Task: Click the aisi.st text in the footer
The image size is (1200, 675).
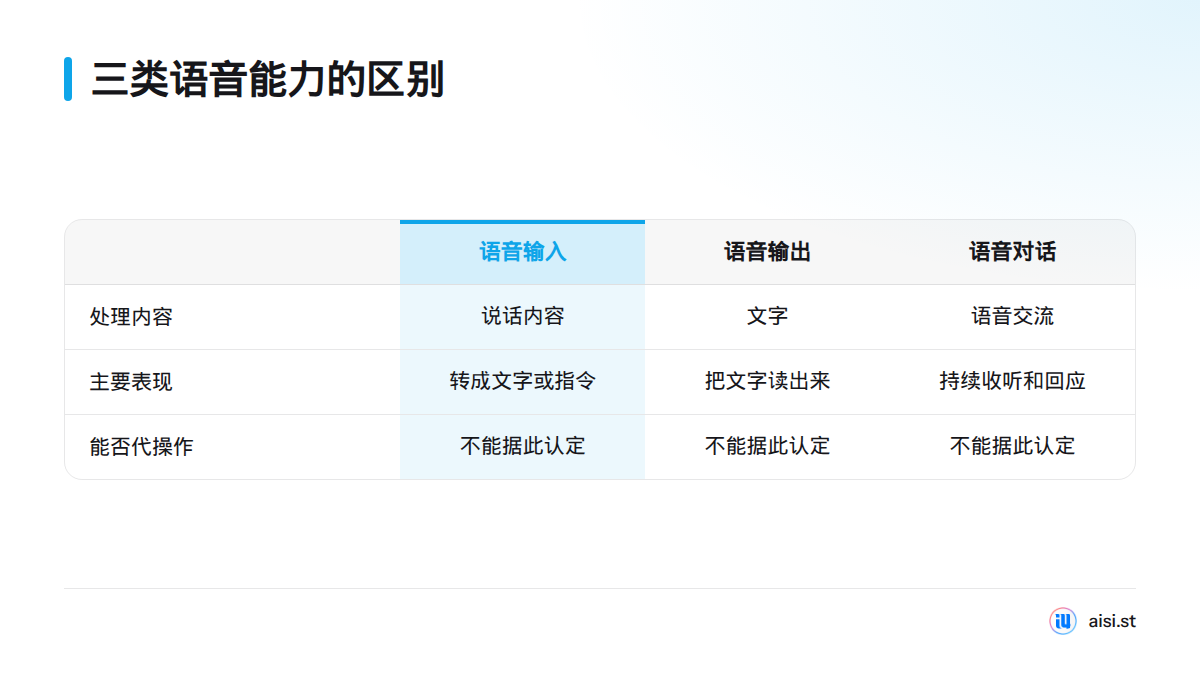Action: coord(1112,621)
